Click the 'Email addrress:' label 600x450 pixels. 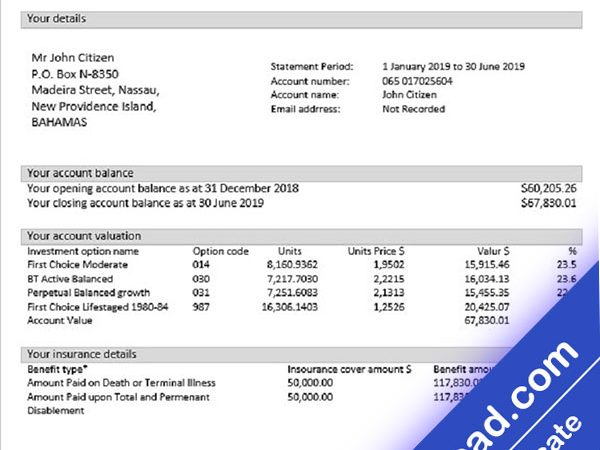305,109
